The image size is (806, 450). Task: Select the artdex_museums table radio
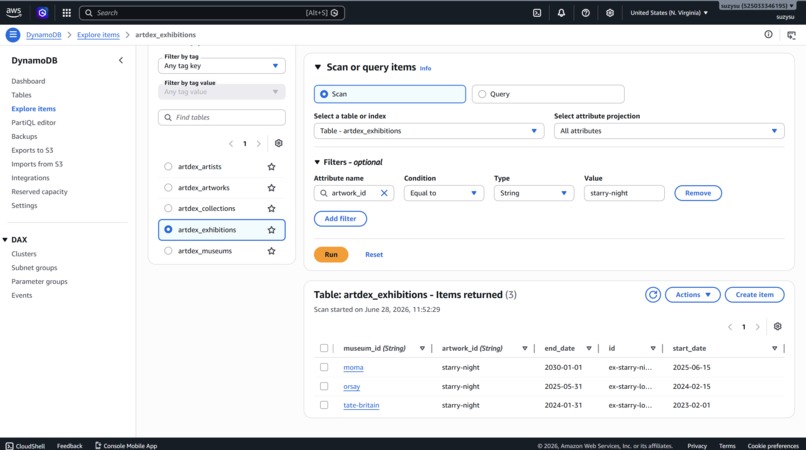point(168,250)
